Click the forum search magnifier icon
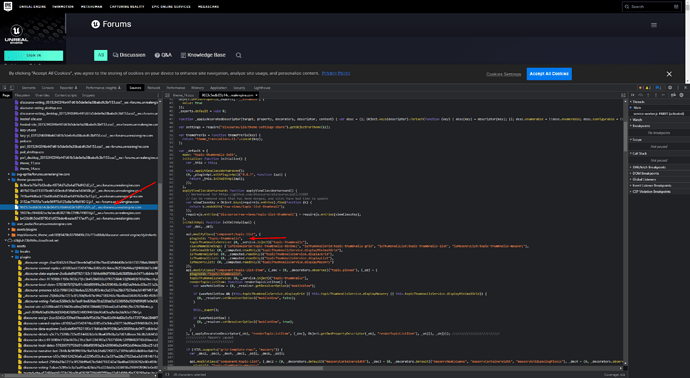The image size is (690, 378). (239, 55)
